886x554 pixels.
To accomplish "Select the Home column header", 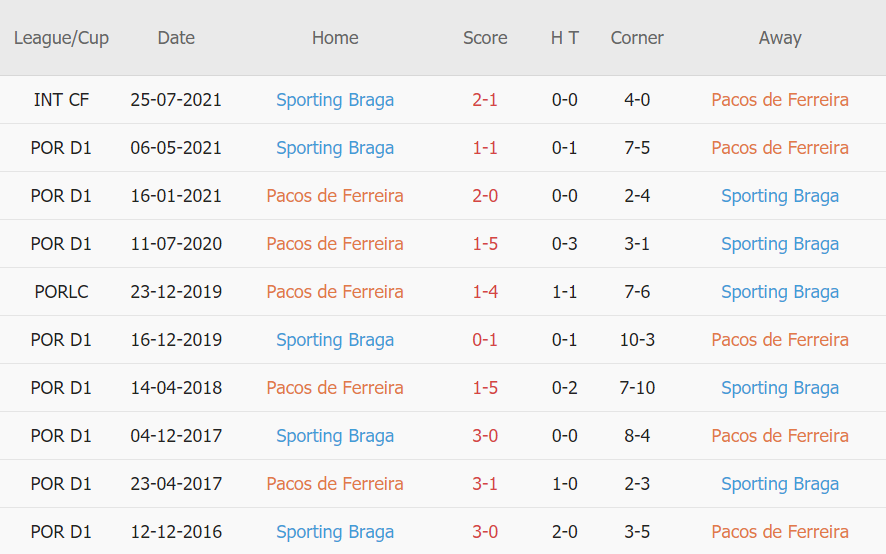I will (x=335, y=38).
